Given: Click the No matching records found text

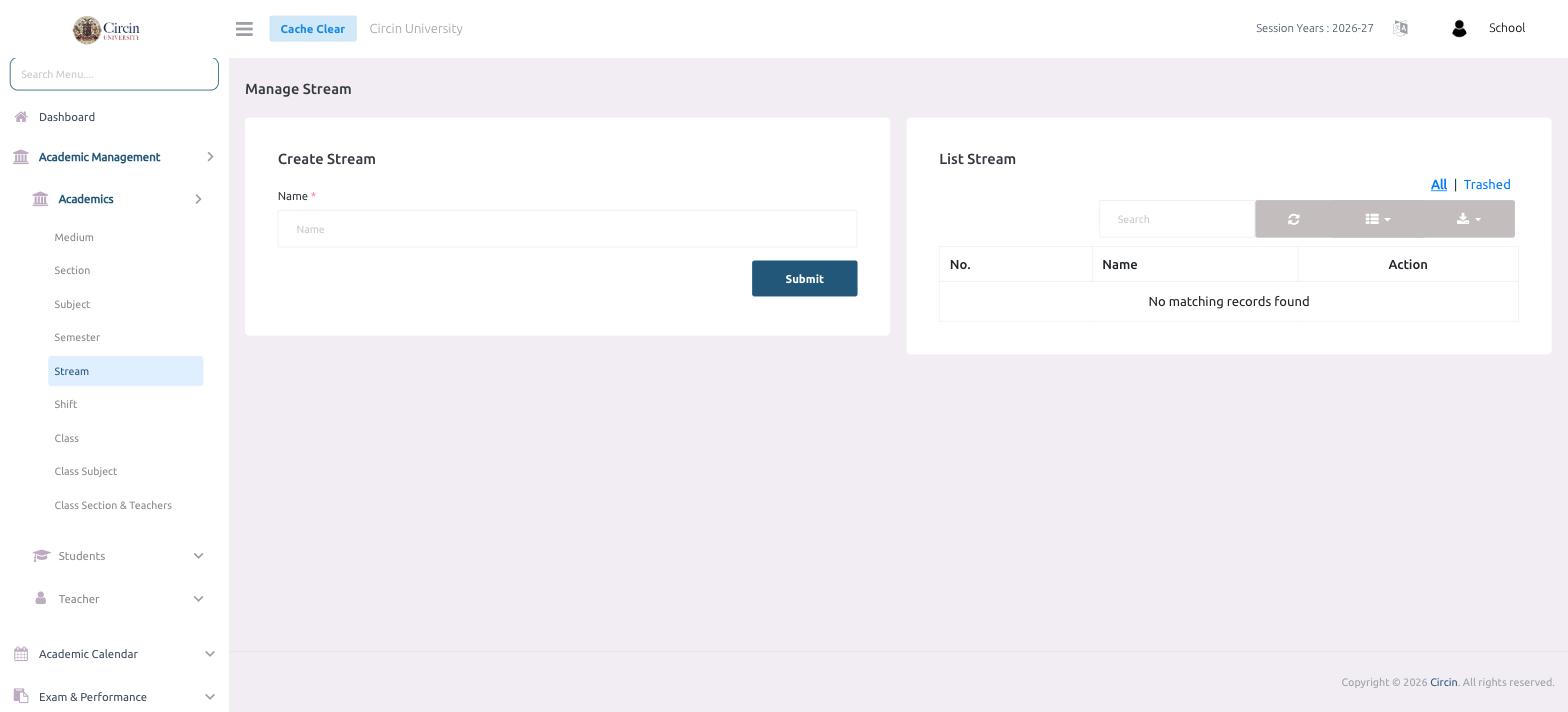Looking at the screenshot, I should click(x=1229, y=302).
